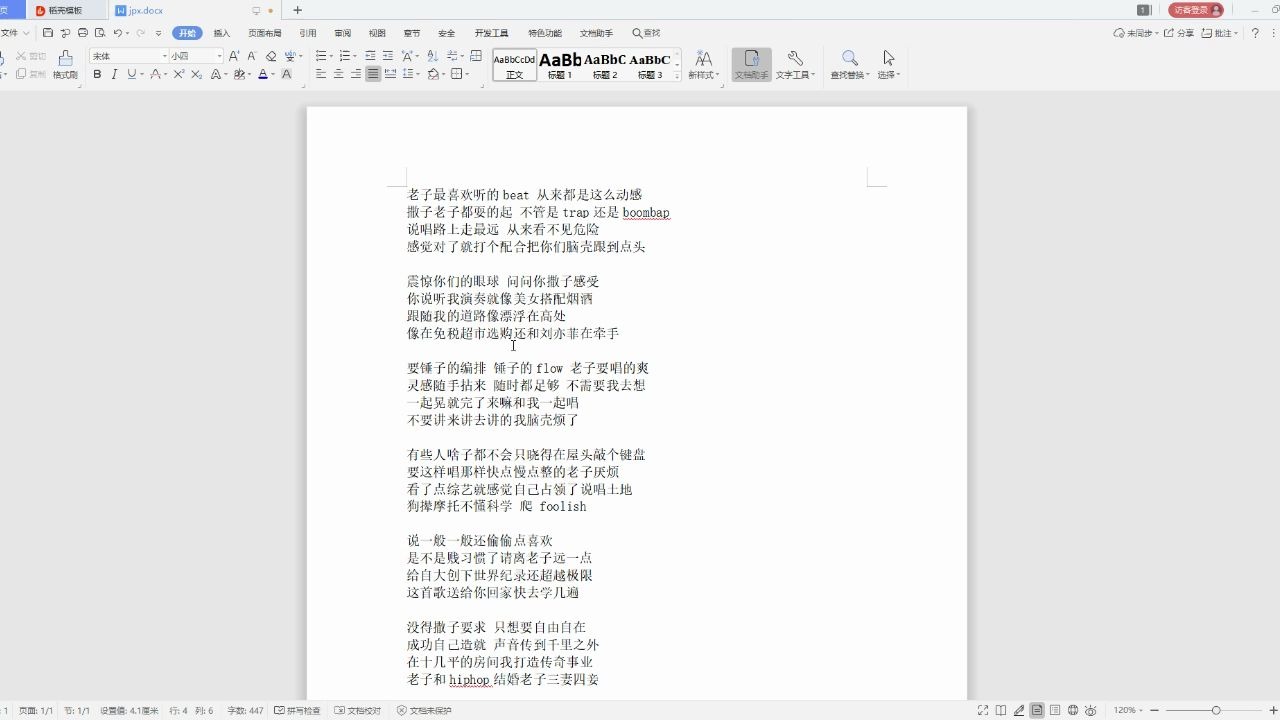Viewport: 1280px width, 720px height.
Task: Open the zoom percentage (120%) dropdown
Action: click(1129, 710)
